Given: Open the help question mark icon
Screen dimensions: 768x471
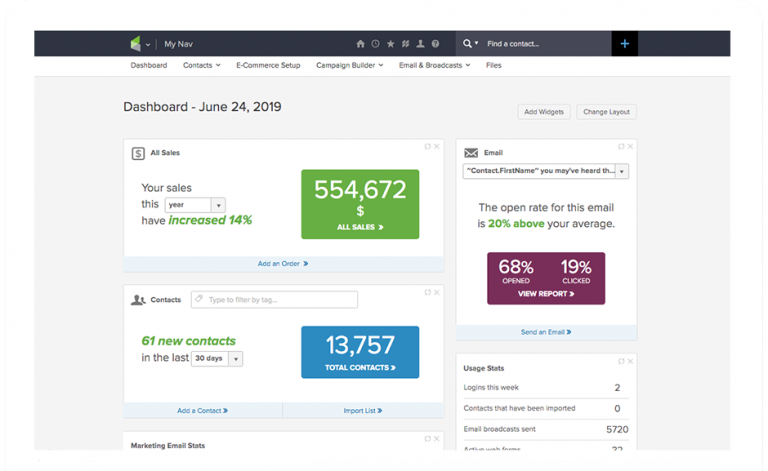Looking at the screenshot, I should 435,44.
